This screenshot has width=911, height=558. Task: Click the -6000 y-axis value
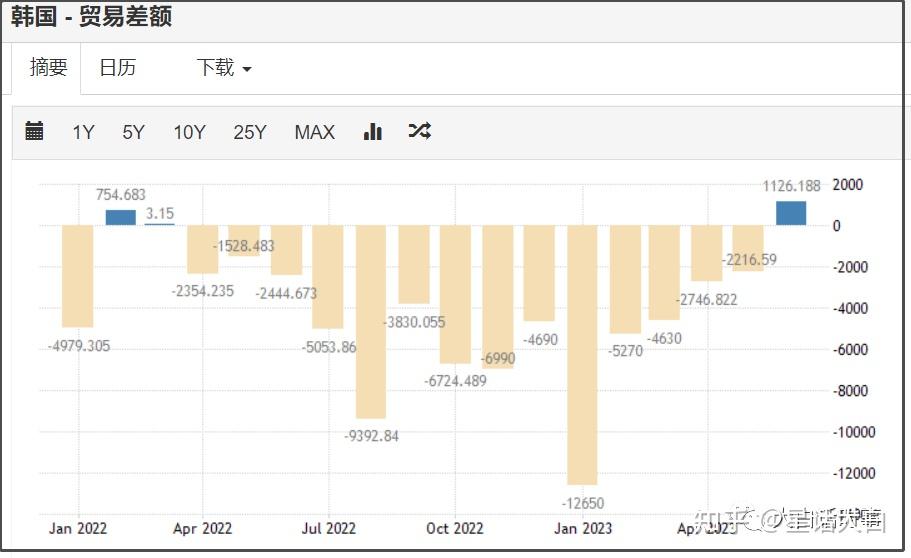click(x=851, y=349)
